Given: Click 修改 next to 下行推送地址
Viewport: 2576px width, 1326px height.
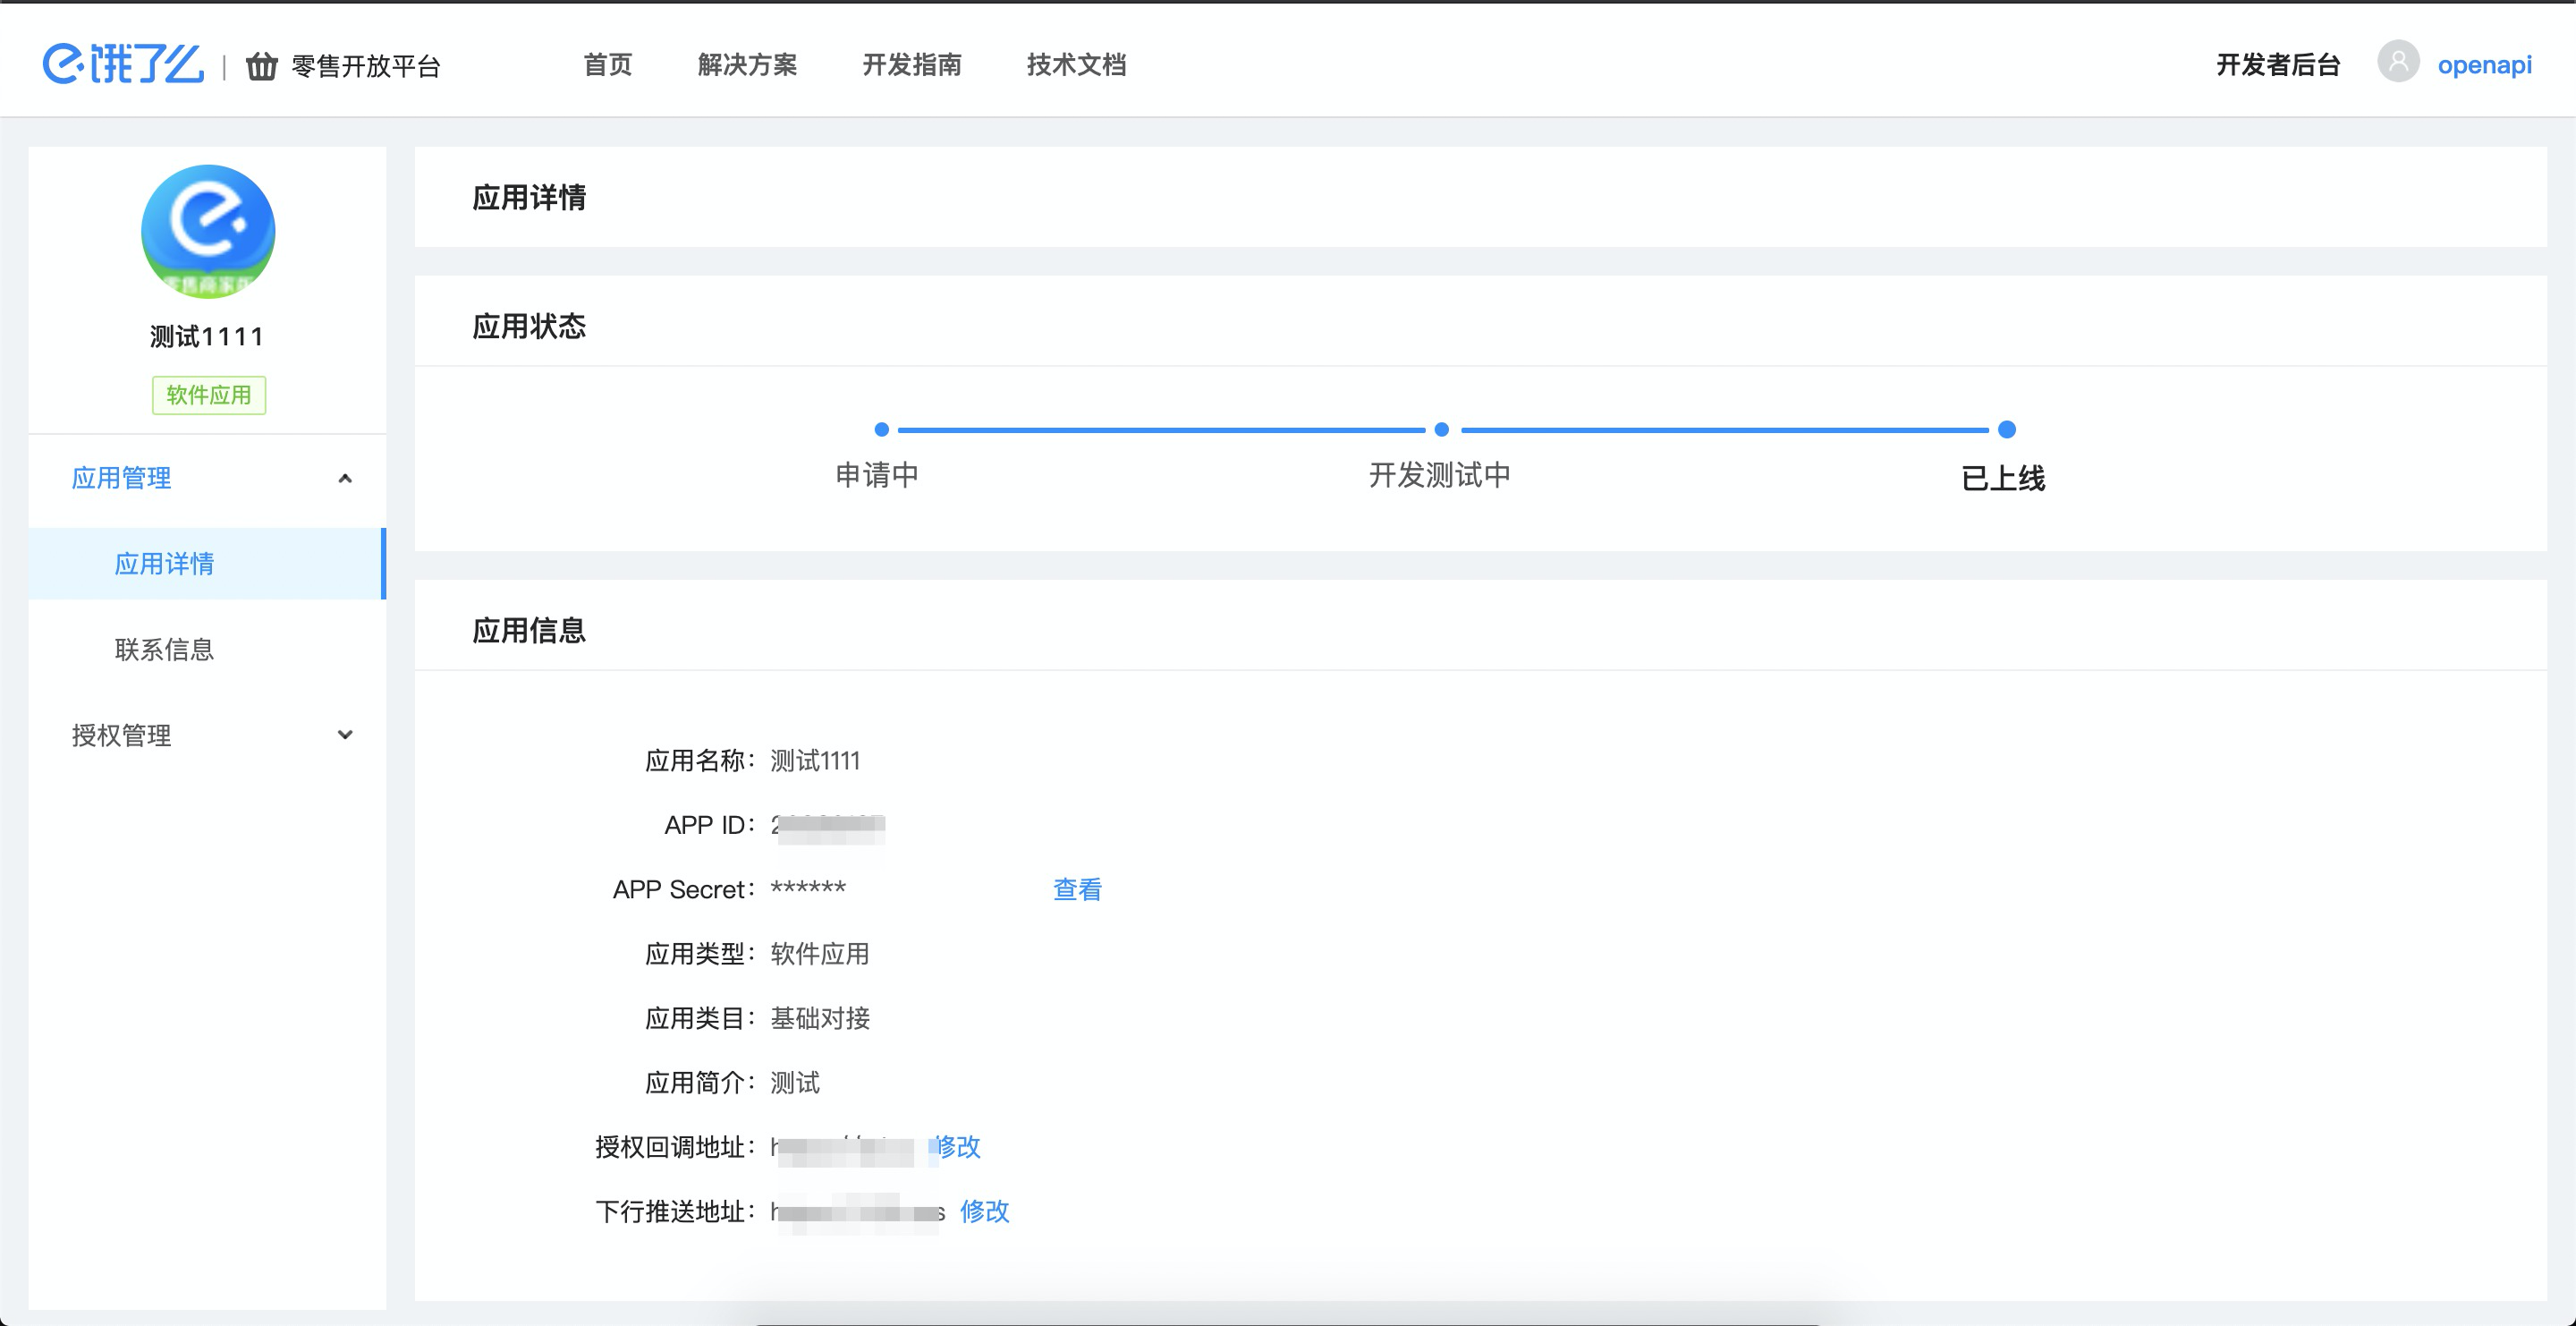Looking at the screenshot, I should tap(984, 1211).
